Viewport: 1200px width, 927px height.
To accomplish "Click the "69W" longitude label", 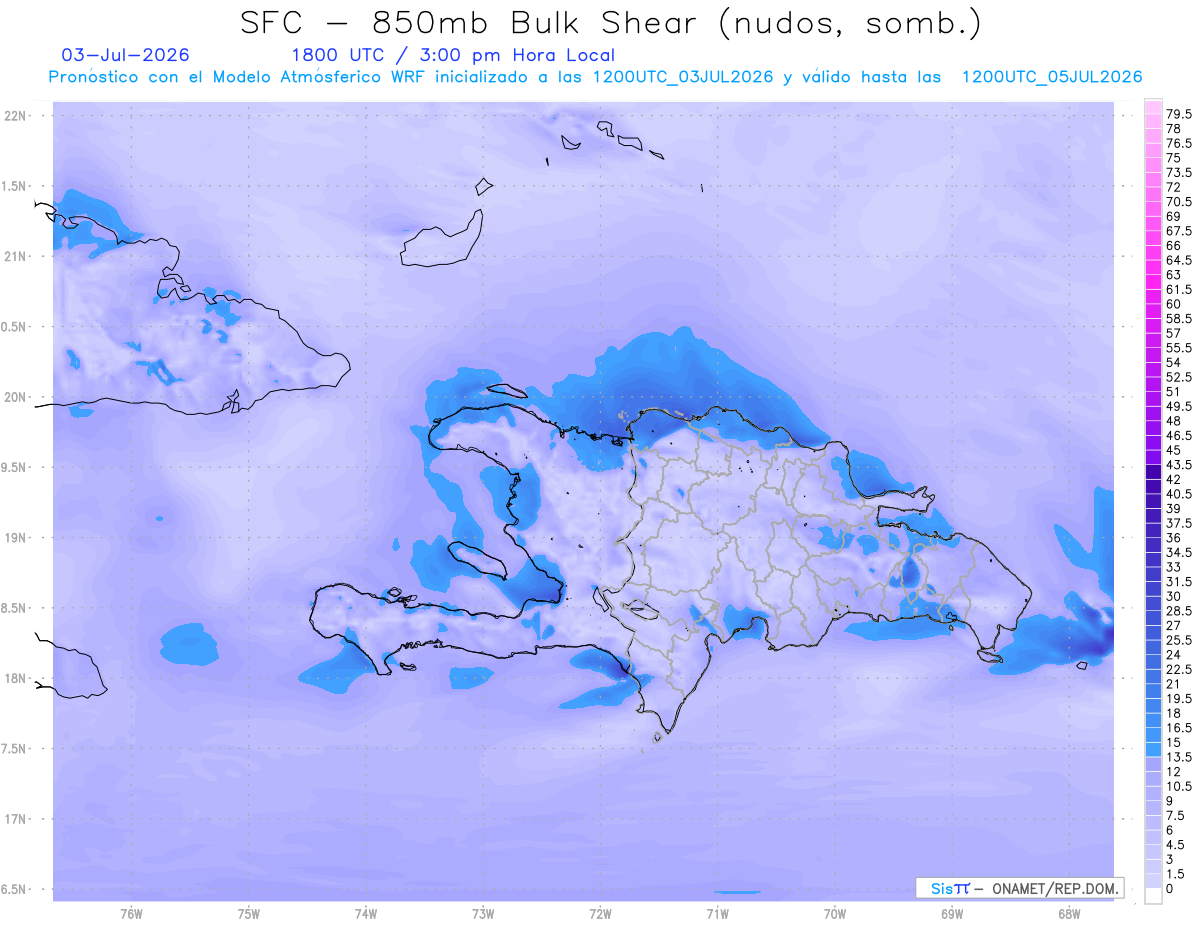I will 952,913.
